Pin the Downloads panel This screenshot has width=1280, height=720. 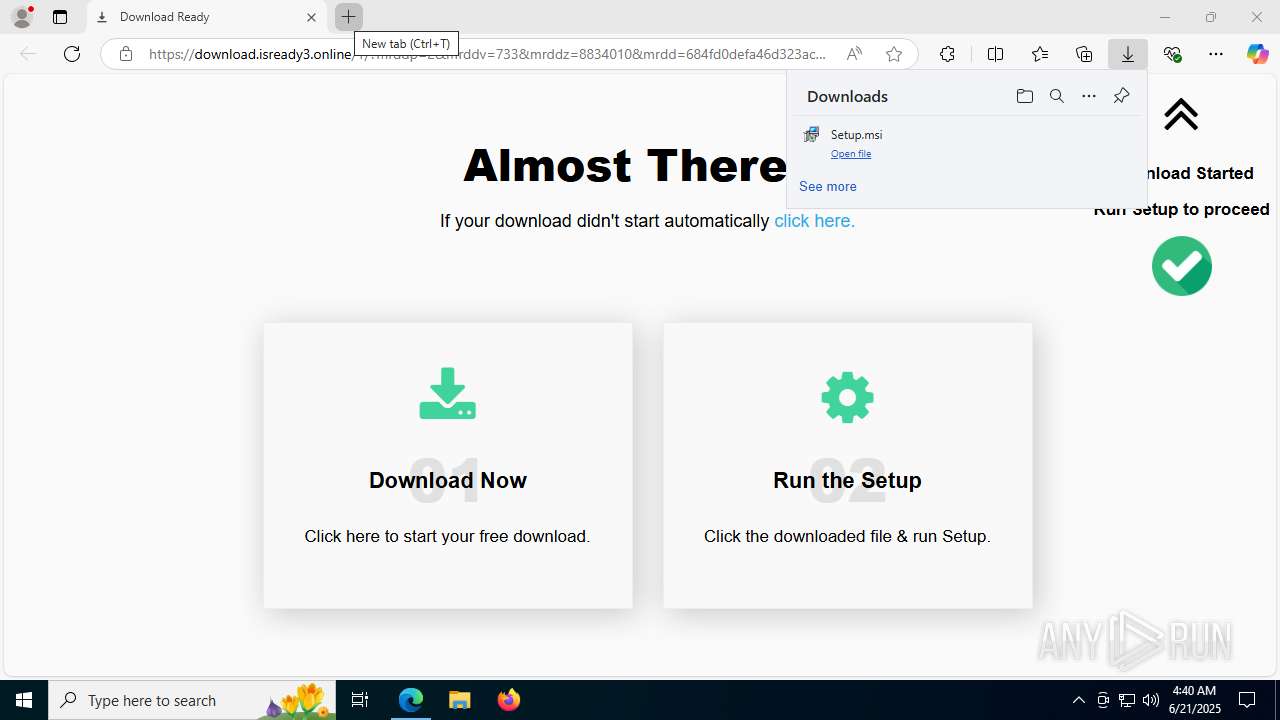pyautogui.click(x=1121, y=96)
